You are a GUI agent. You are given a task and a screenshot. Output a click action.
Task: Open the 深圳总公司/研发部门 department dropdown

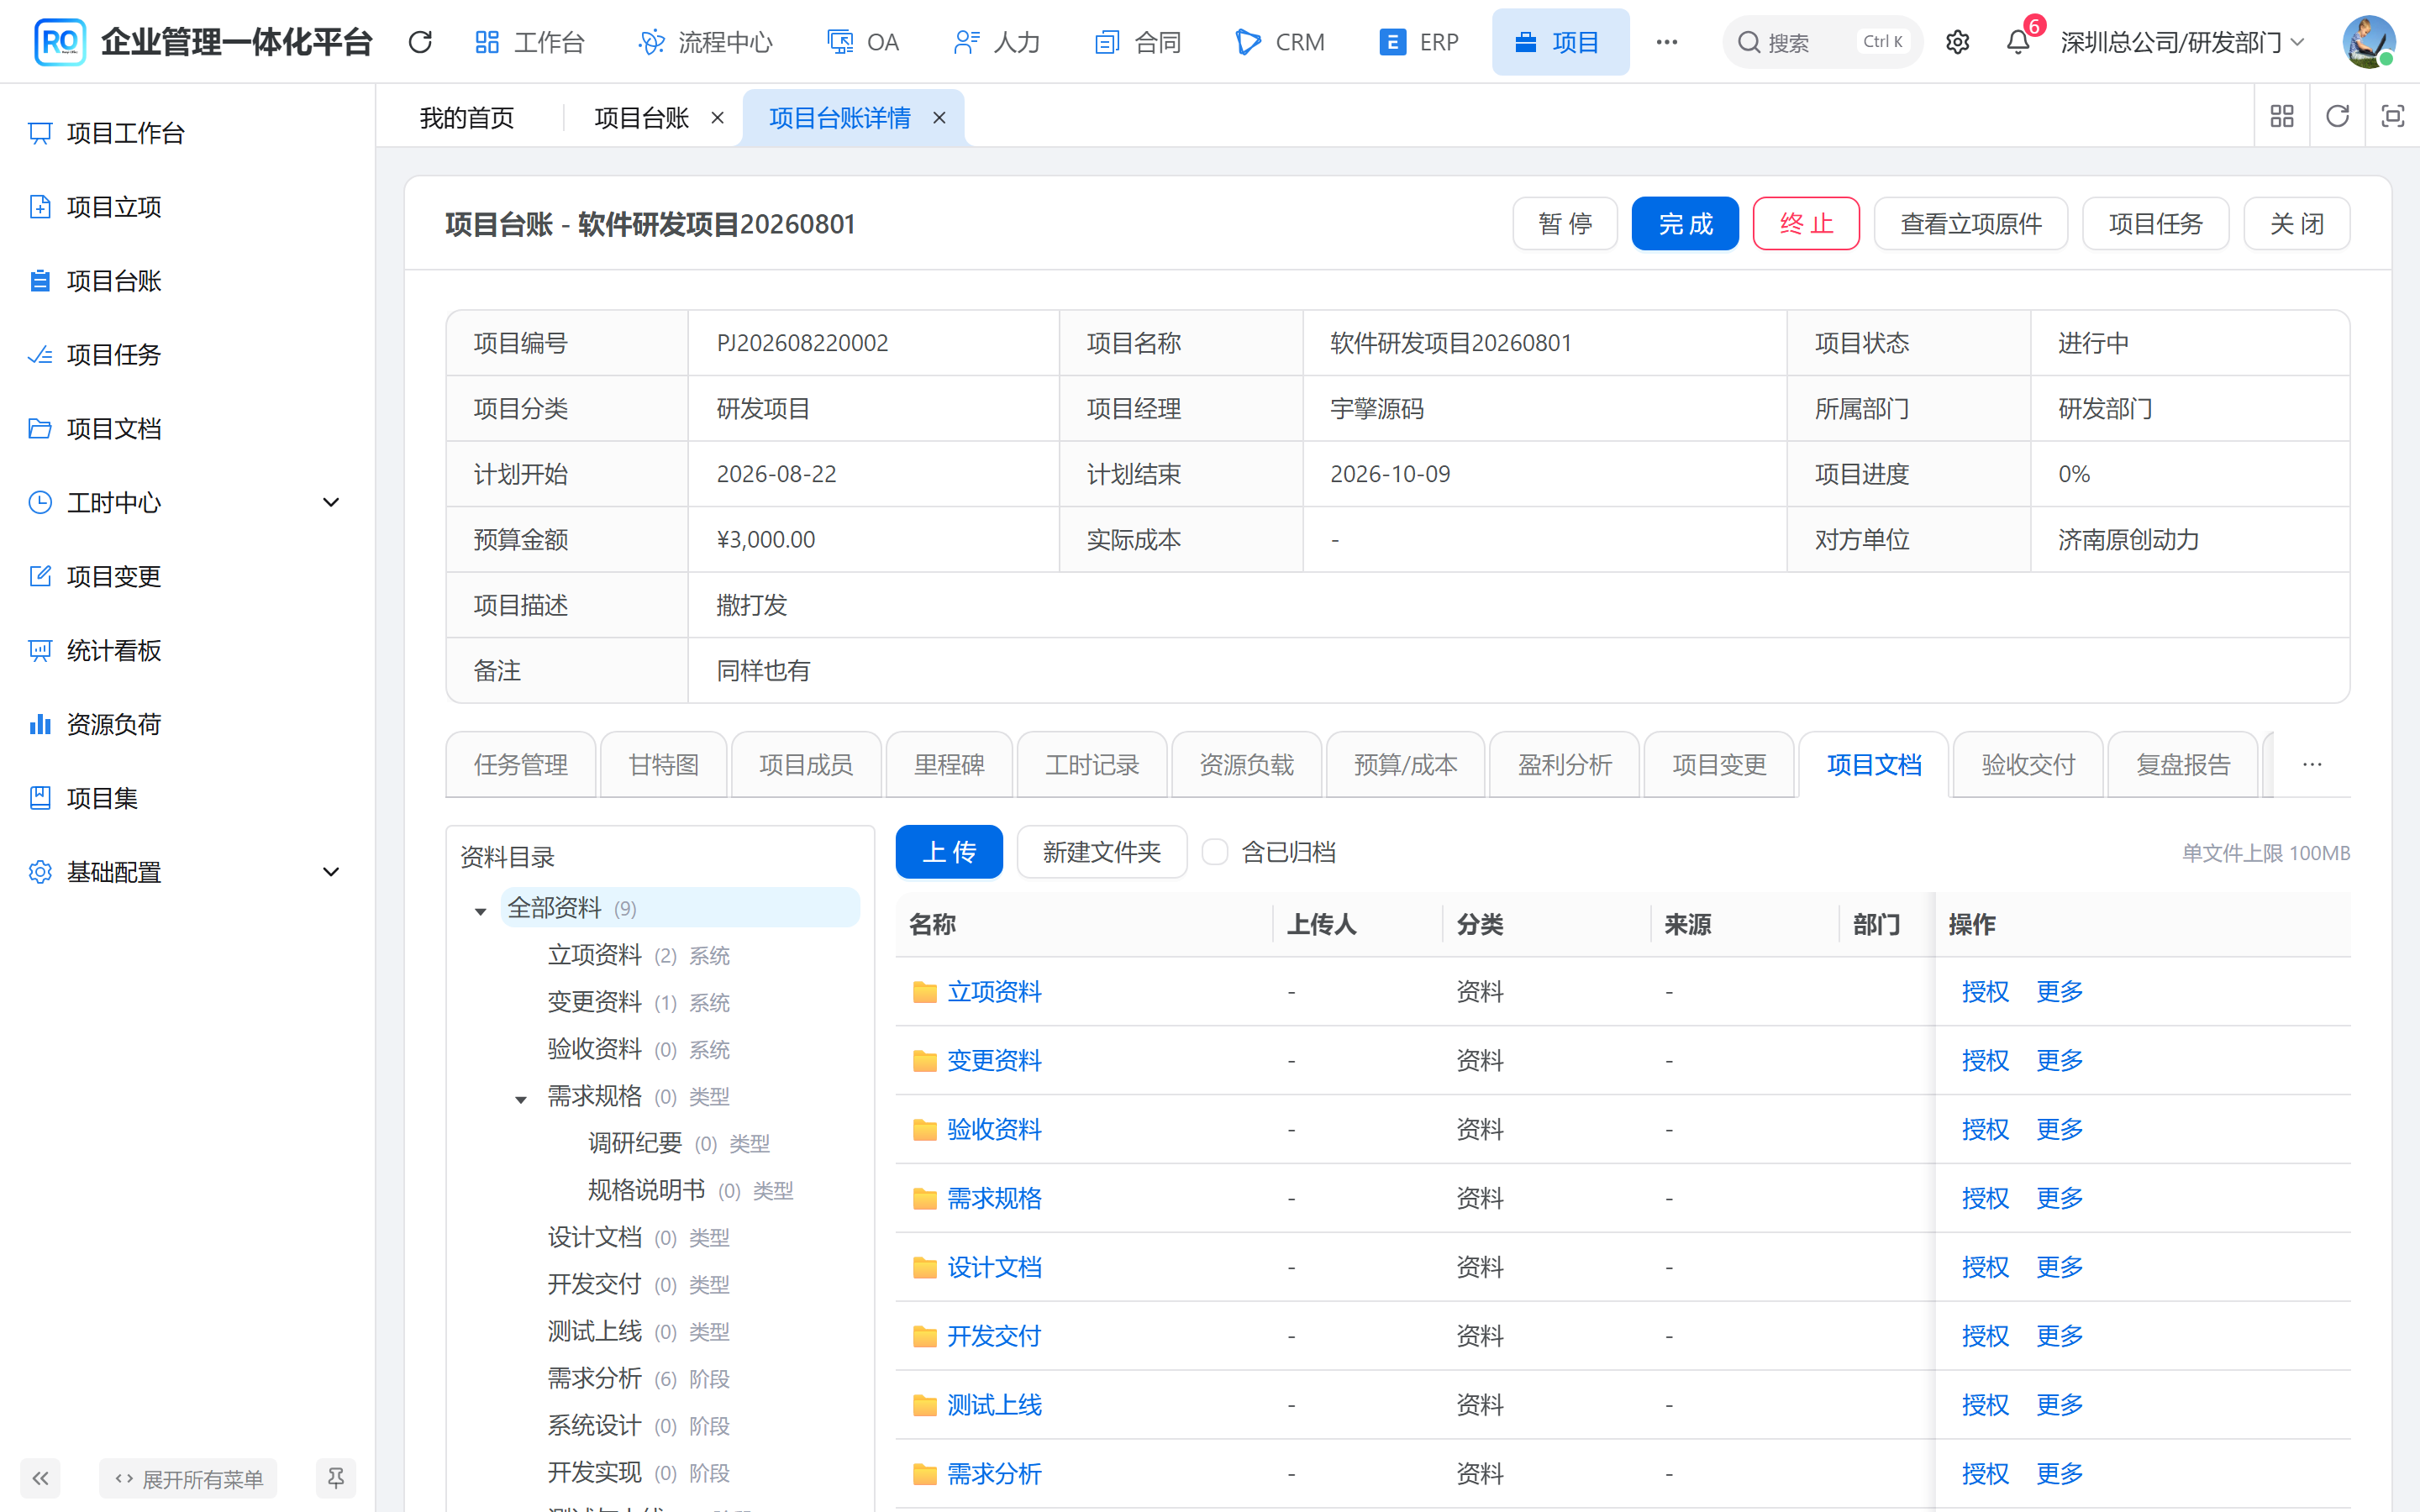(x=2182, y=42)
